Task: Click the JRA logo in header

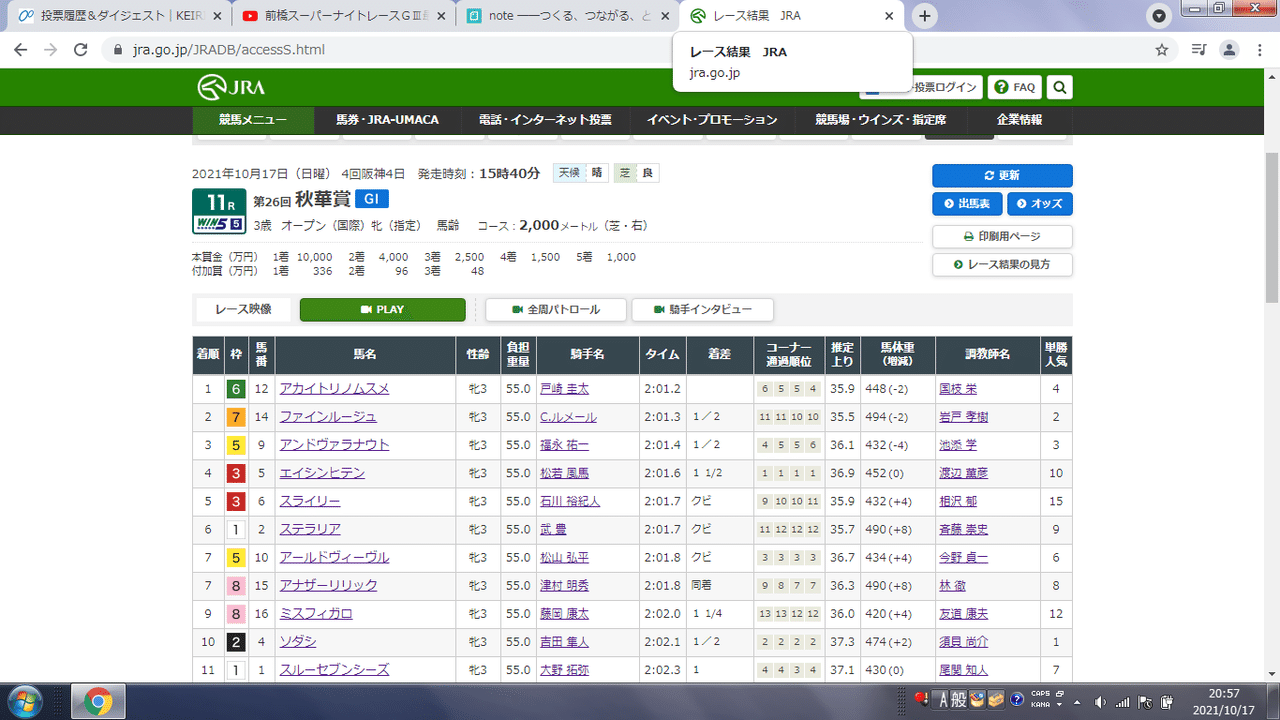Action: 231,88
